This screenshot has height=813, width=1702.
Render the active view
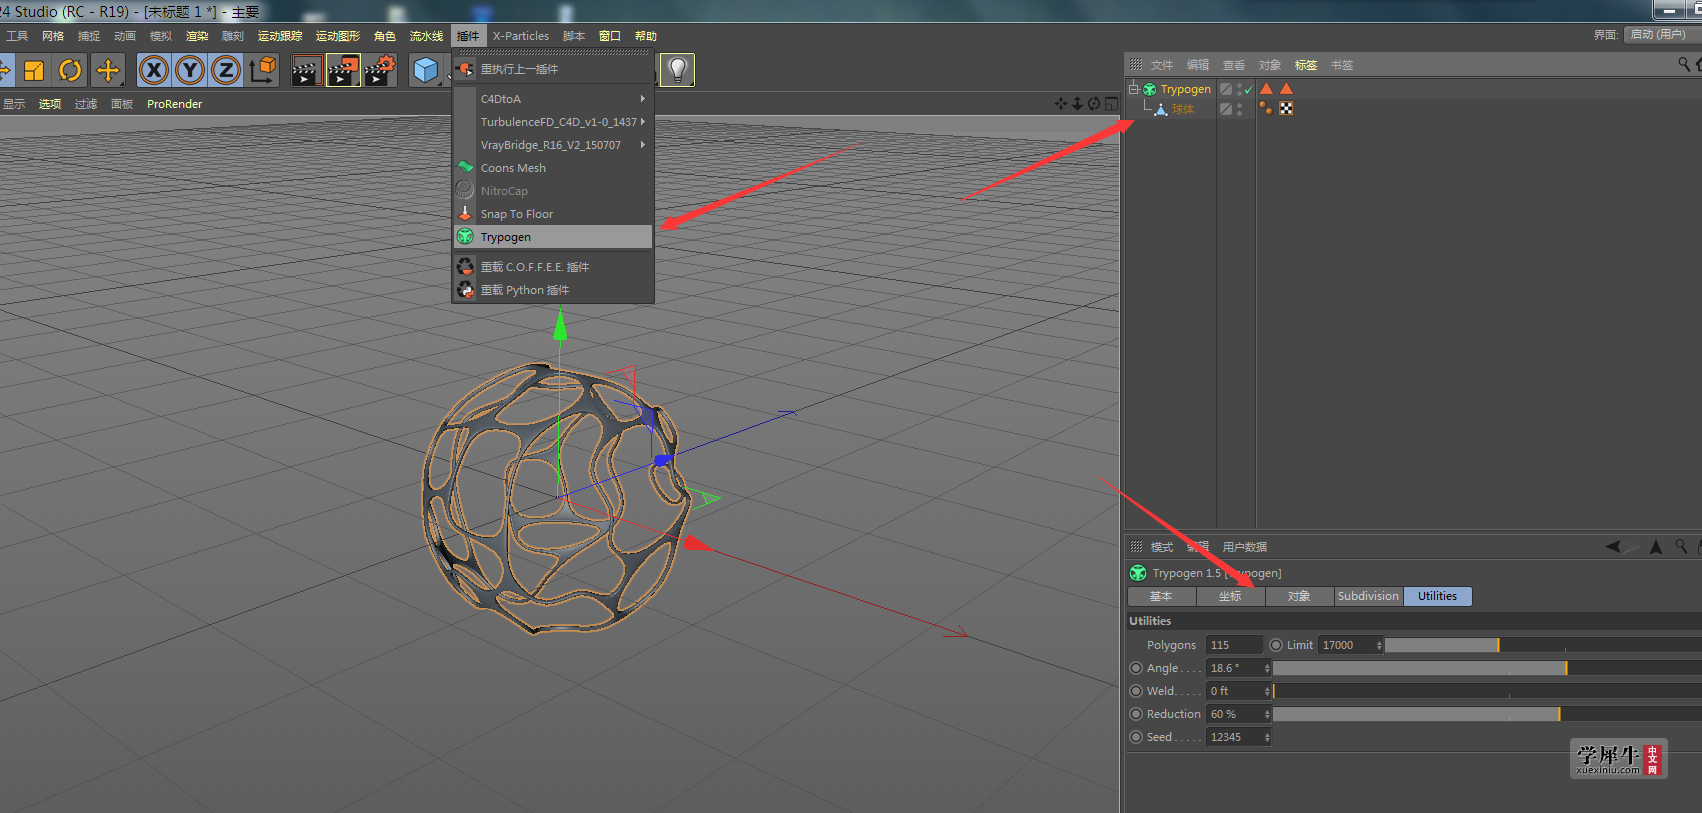pyautogui.click(x=306, y=70)
